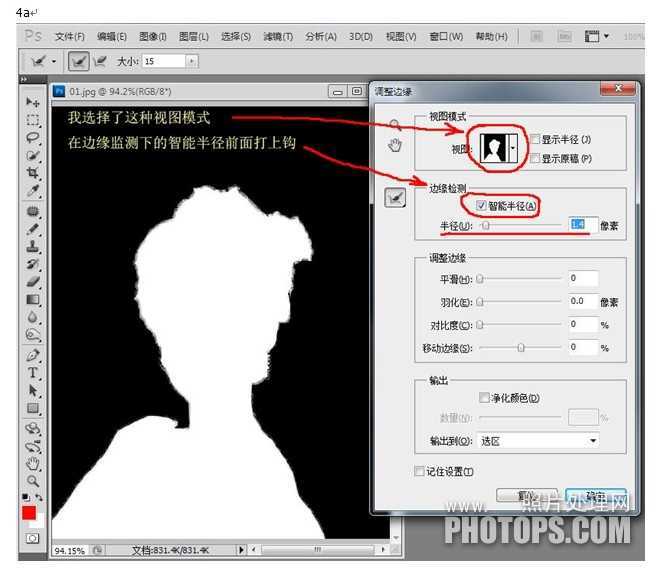Select the Quick Selection tool

click(x=33, y=155)
